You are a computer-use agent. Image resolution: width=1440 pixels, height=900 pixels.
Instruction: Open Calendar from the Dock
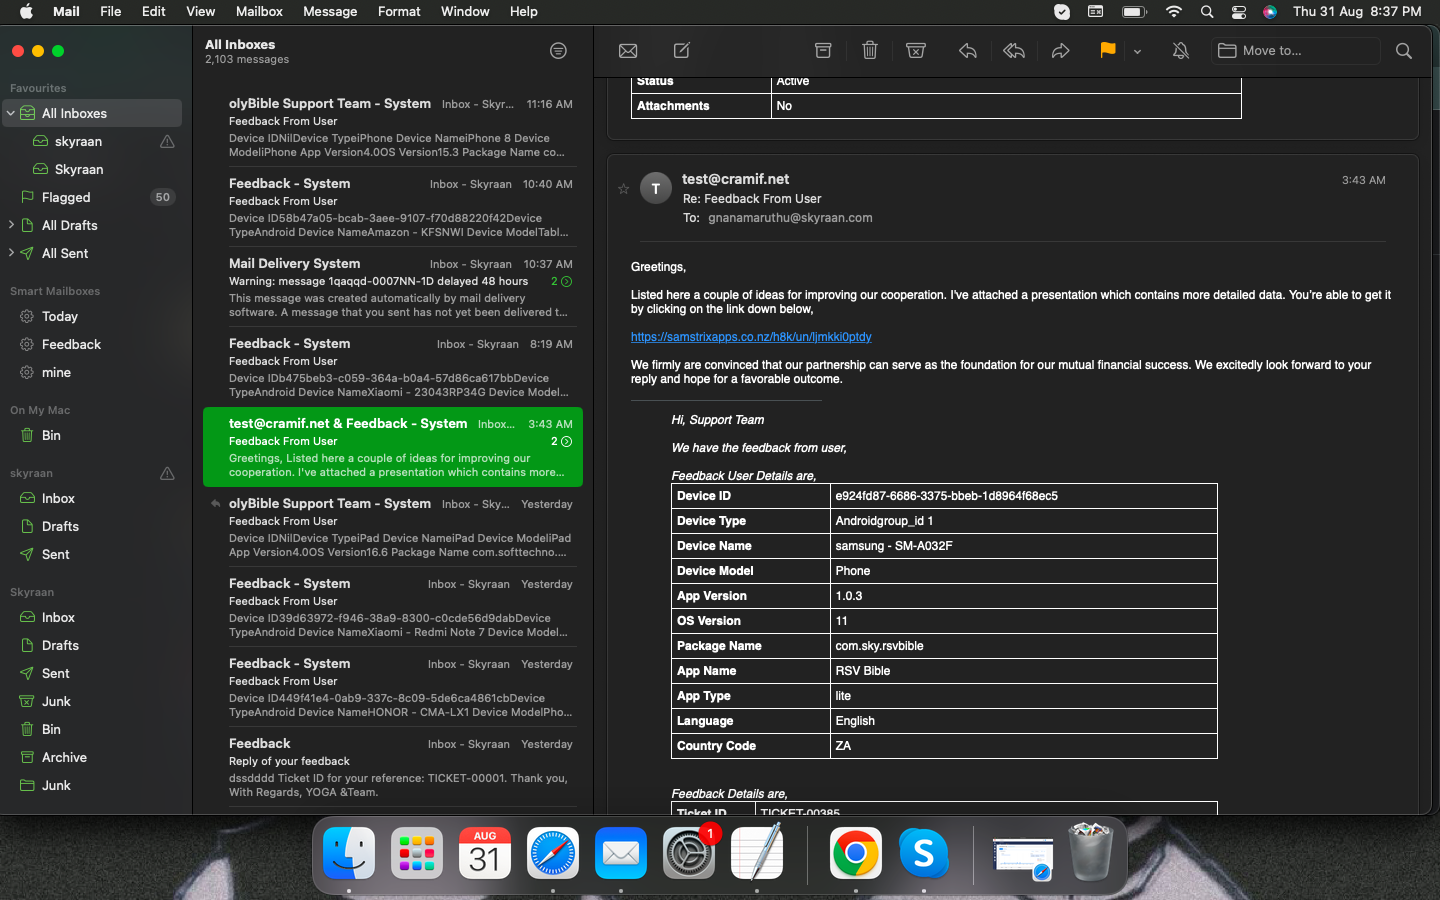485,853
